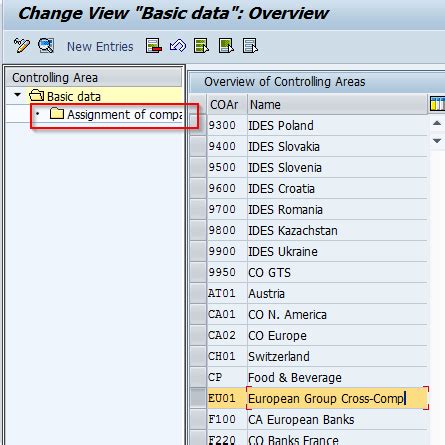Click the table scroll up arrow
This screenshot has height=445, width=445.
pos(437,123)
